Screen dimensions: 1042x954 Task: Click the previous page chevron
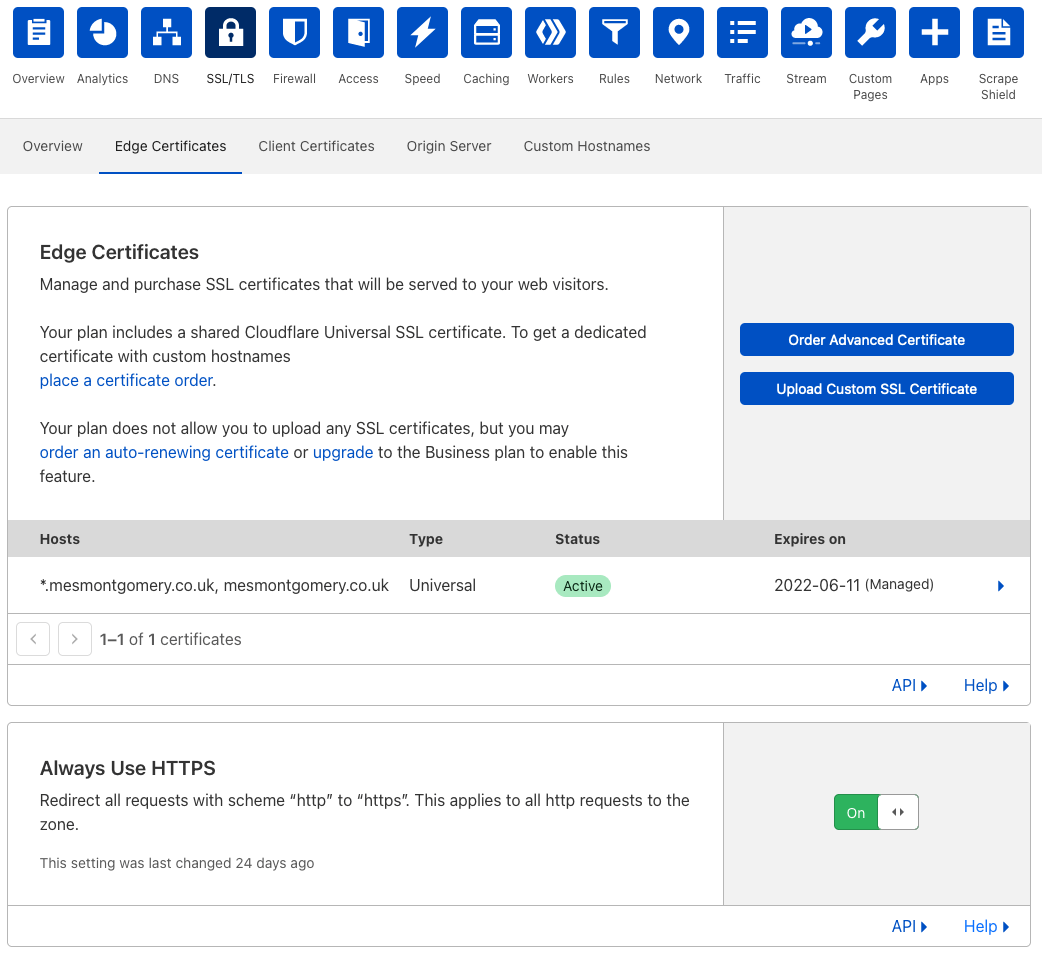pyautogui.click(x=33, y=638)
